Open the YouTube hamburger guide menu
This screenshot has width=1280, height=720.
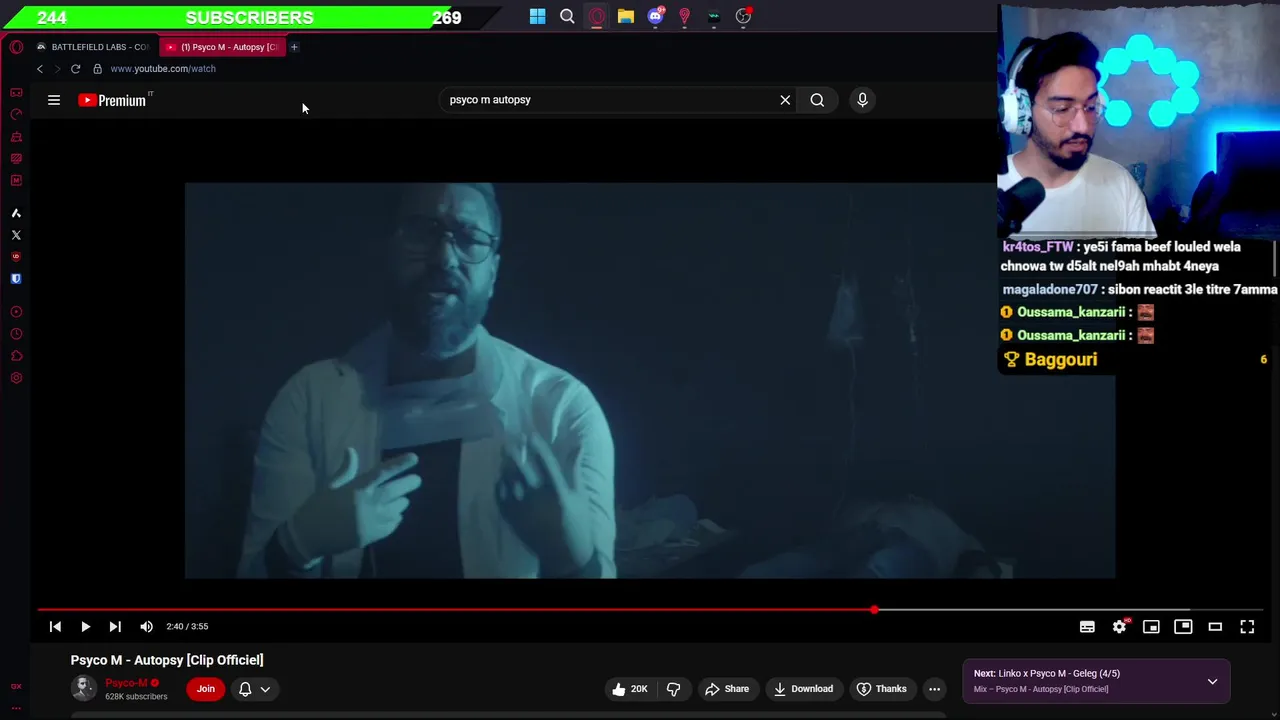54,100
